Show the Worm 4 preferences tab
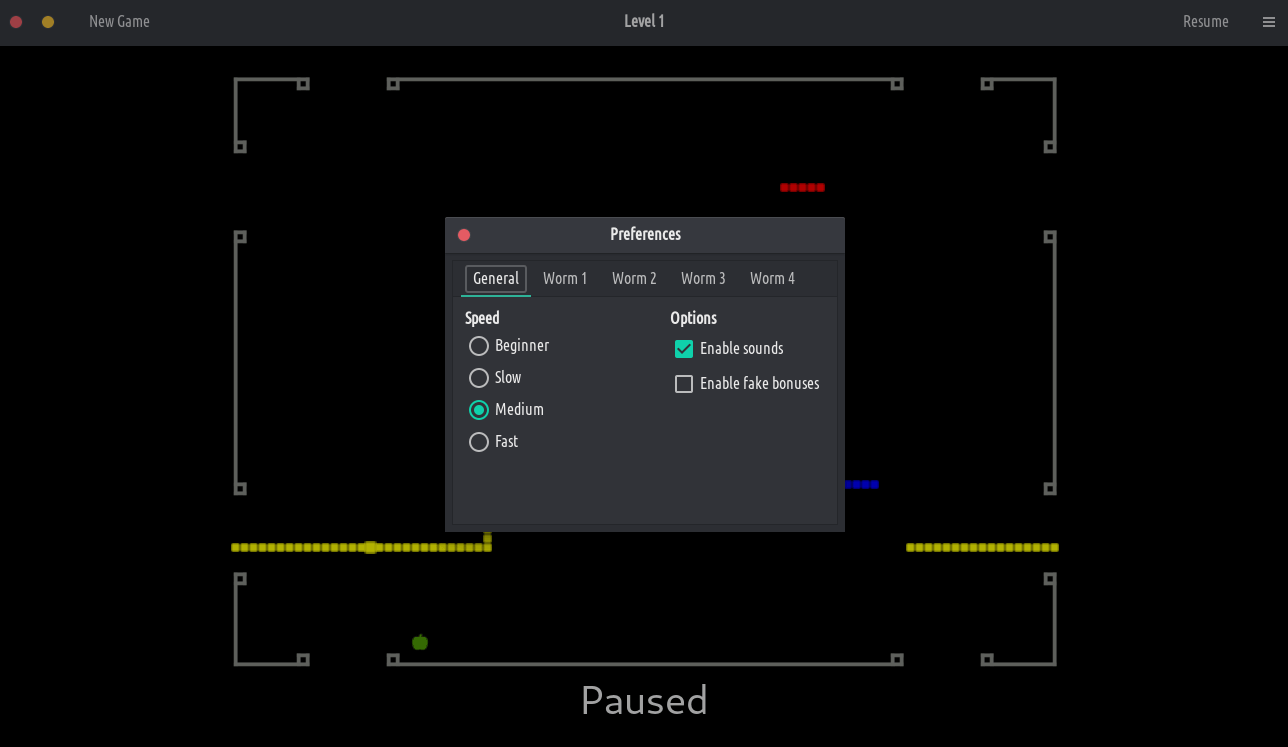1288x747 pixels. (772, 279)
